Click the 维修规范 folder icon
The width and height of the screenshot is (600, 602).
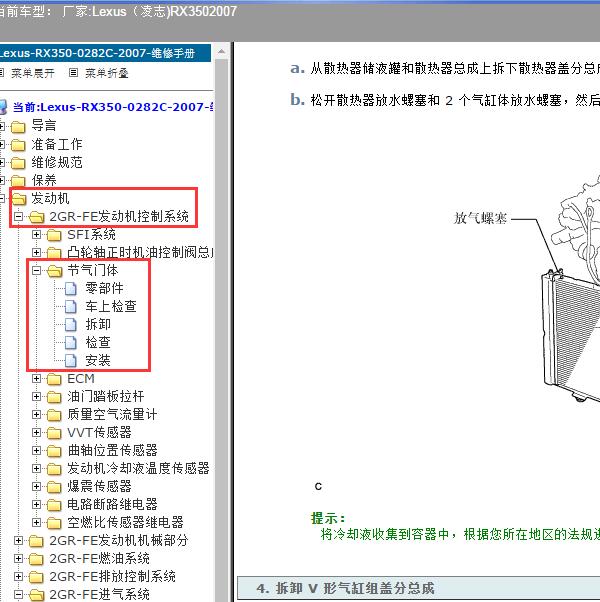pos(18,163)
